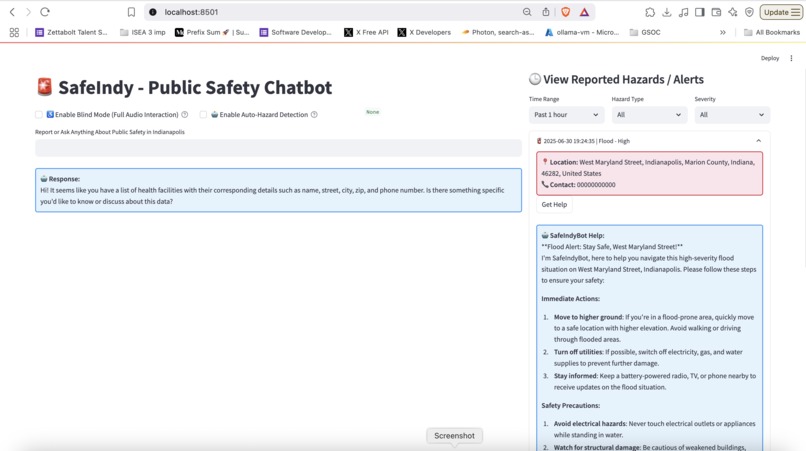The image size is (806, 451).
Task: Open Brave VPN icon
Action: (749, 12)
